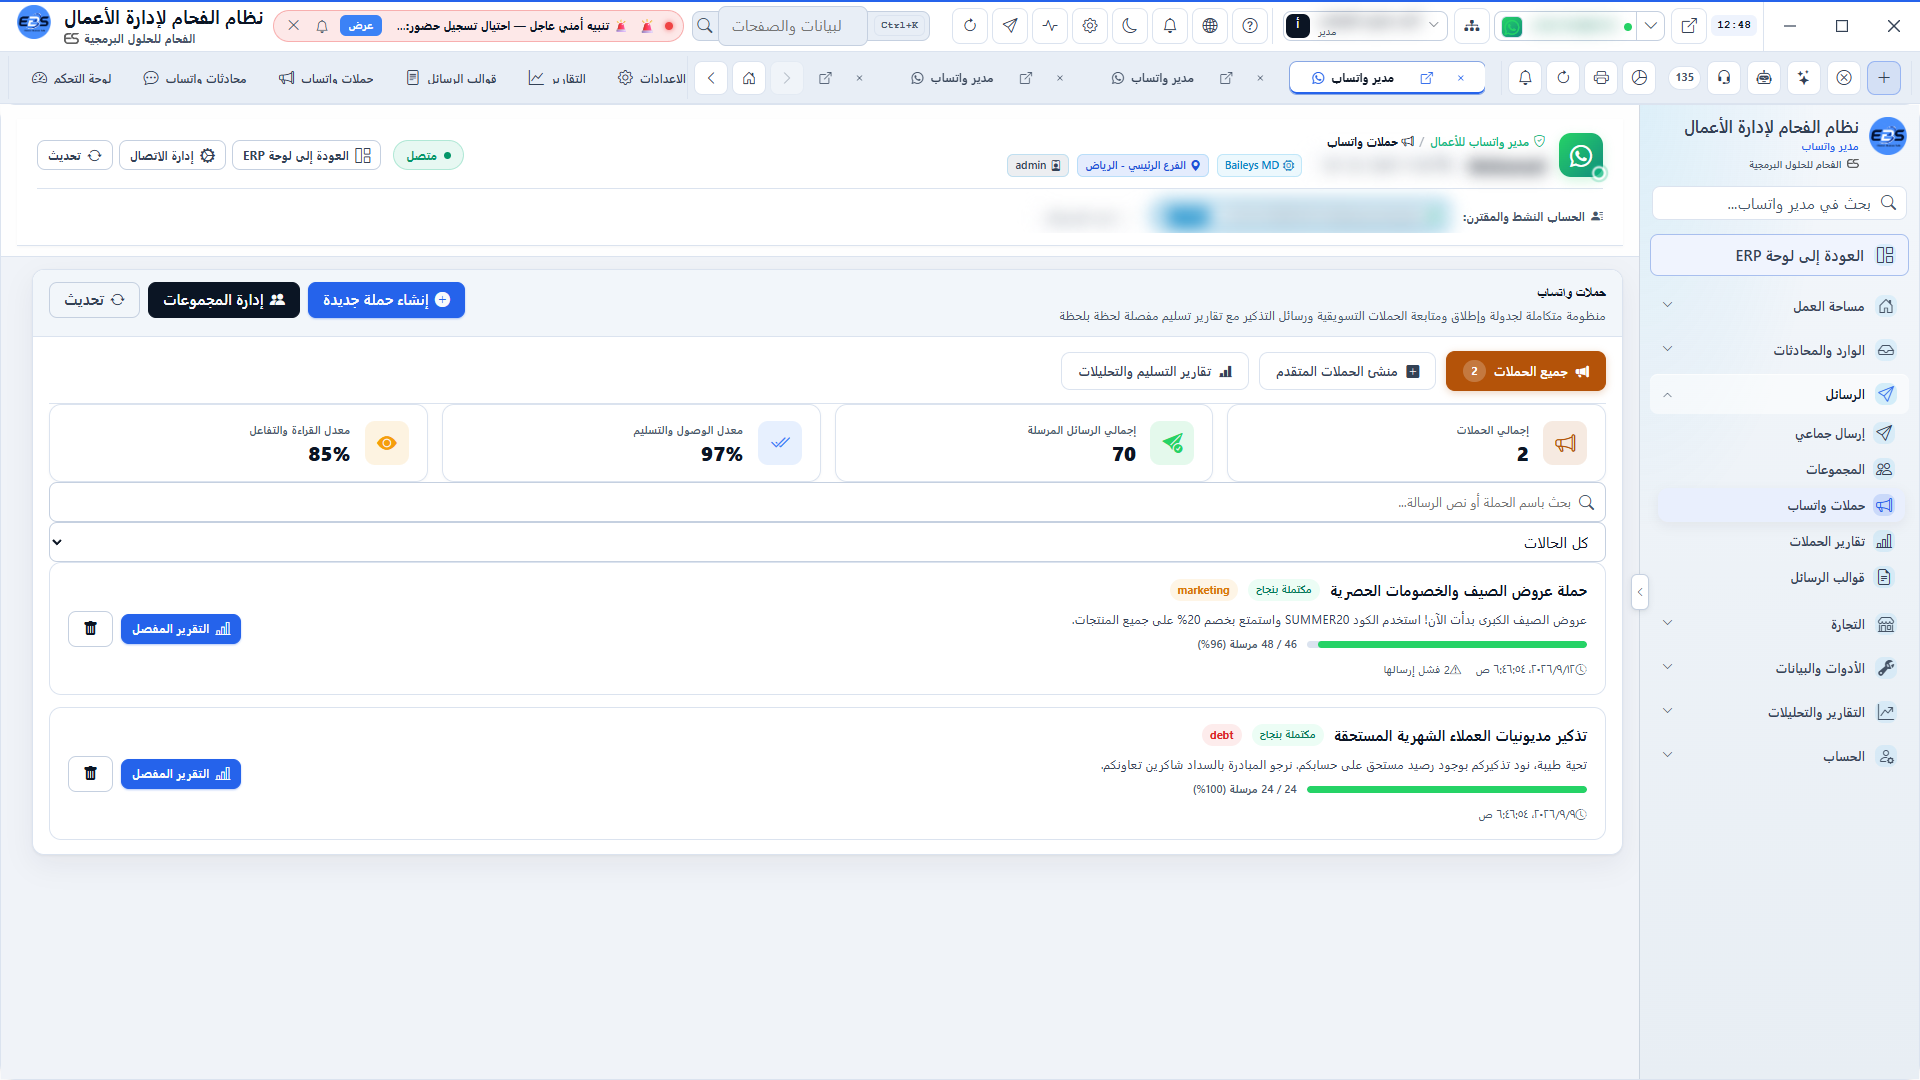Click the activity pulse icon in top bar
The width and height of the screenshot is (1920, 1080).
(1050, 26)
